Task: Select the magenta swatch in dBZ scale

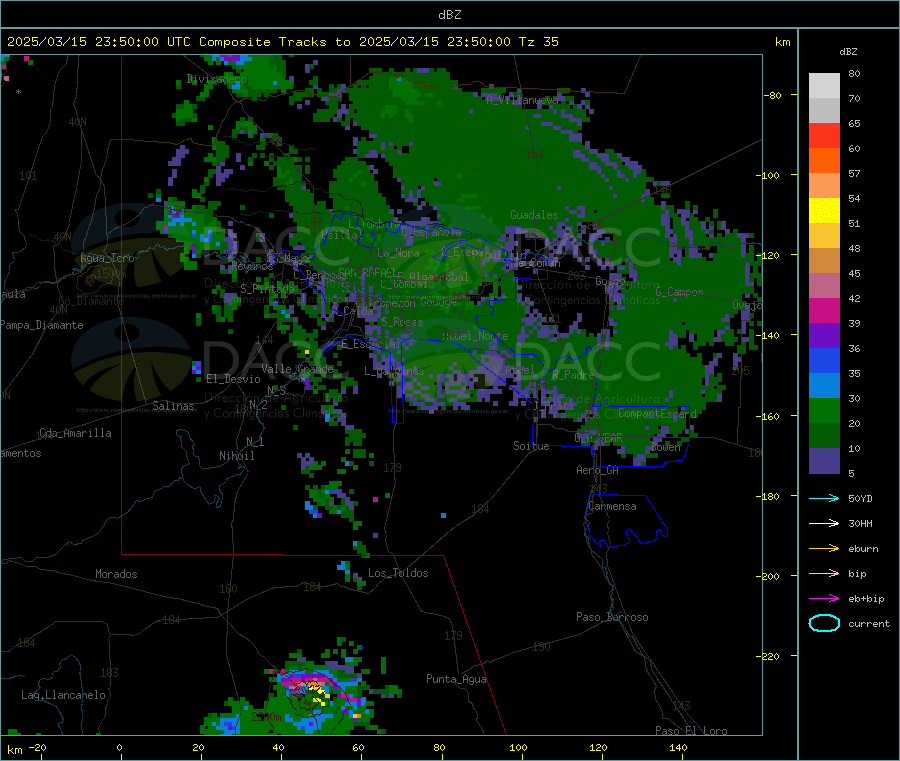Action: pos(824,310)
